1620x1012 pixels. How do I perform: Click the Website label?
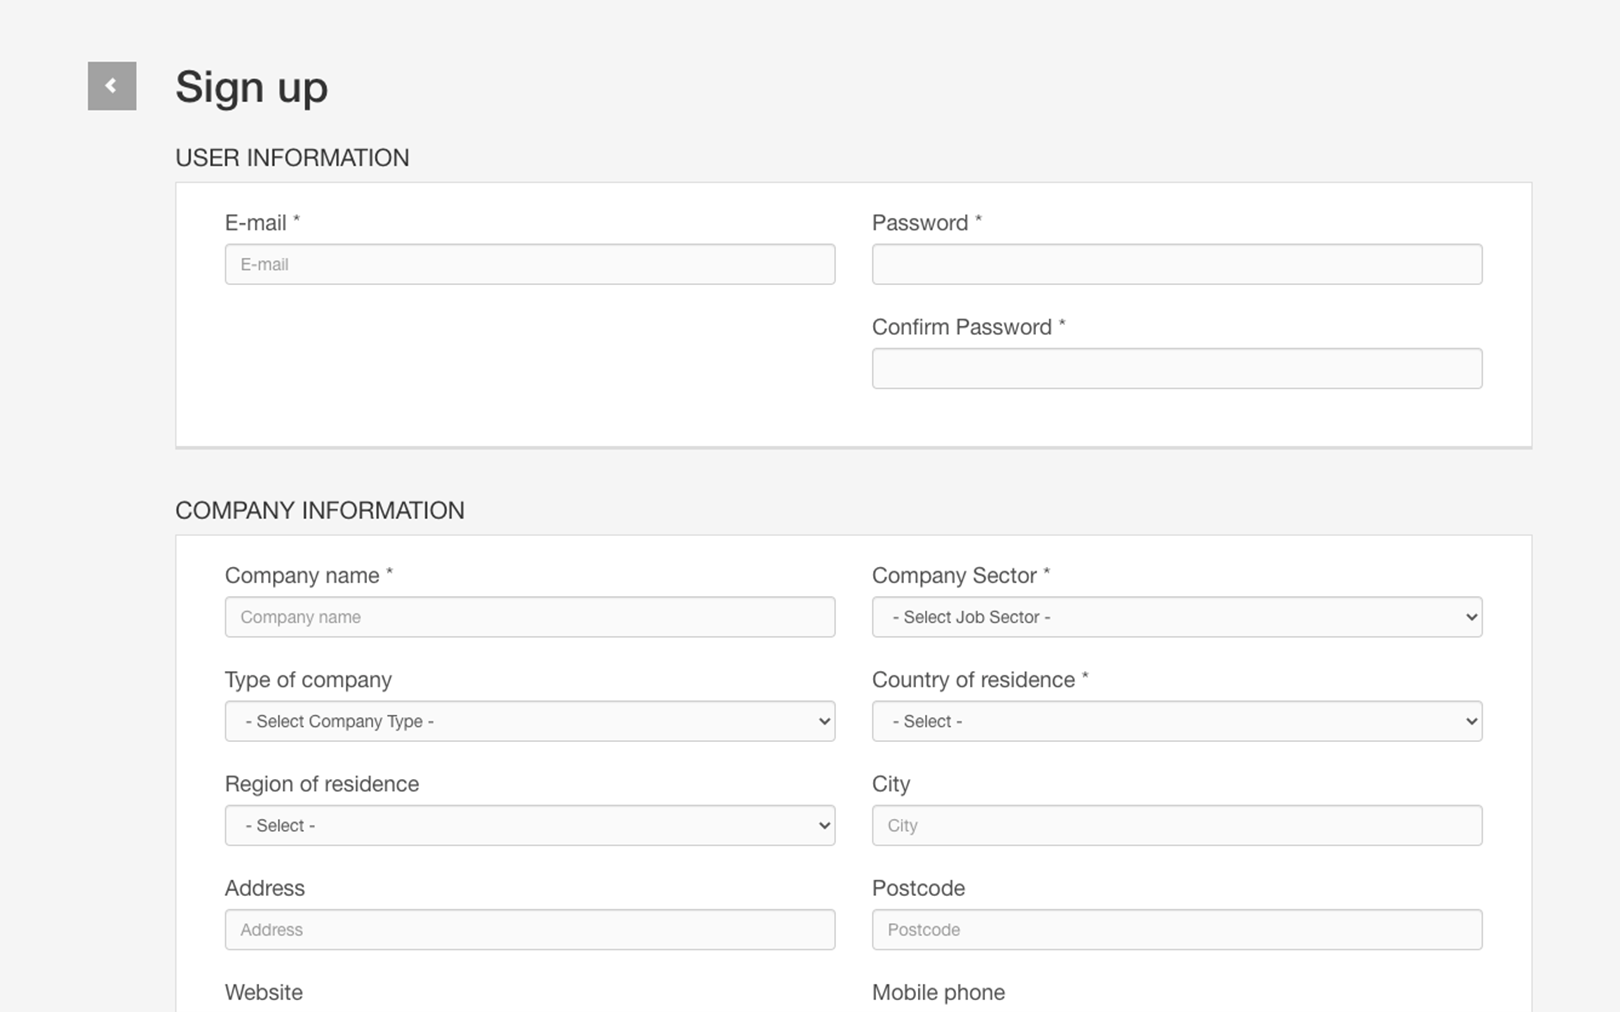click(x=264, y=992)
